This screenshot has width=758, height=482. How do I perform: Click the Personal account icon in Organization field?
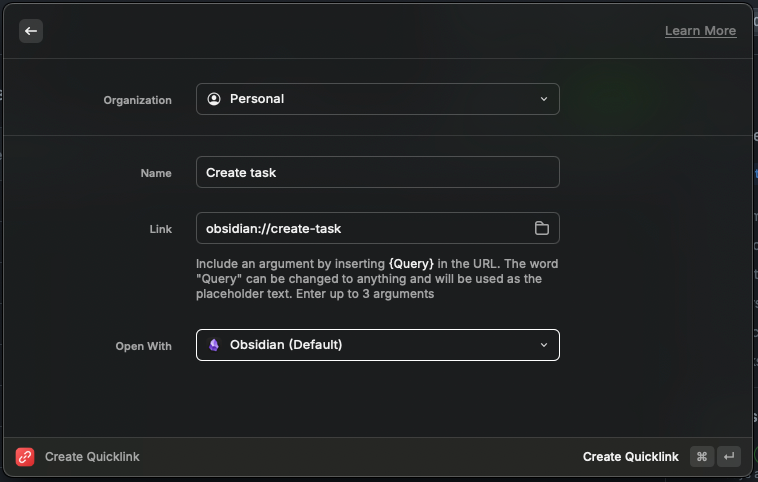214,99
